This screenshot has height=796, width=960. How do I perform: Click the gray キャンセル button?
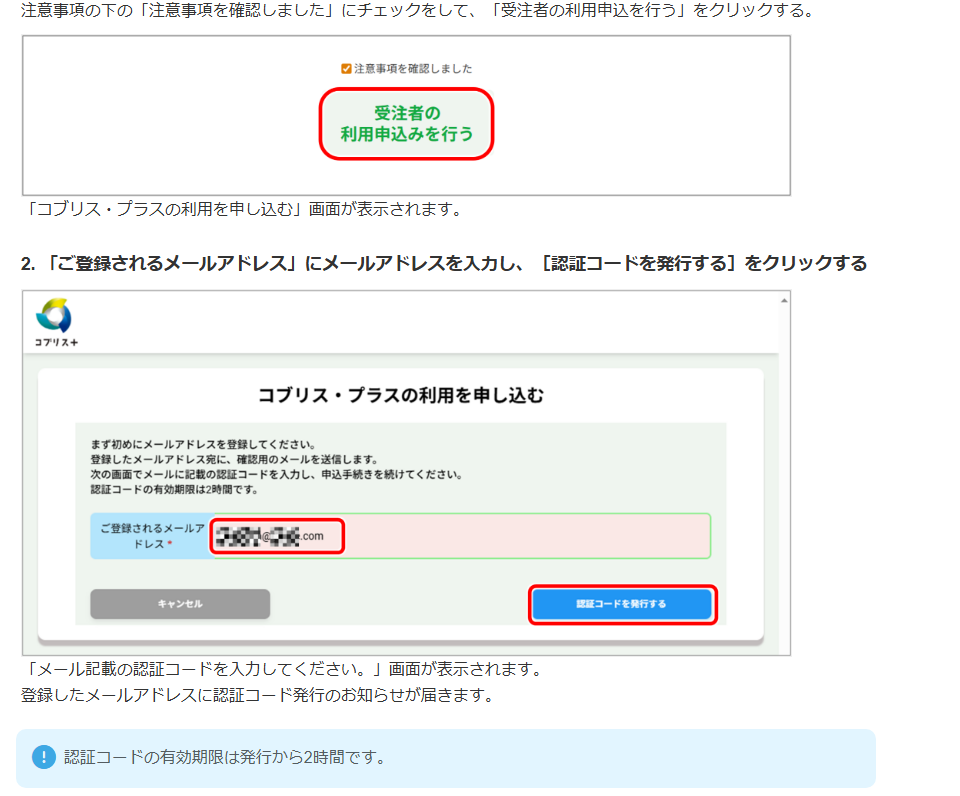click(180, 604)
